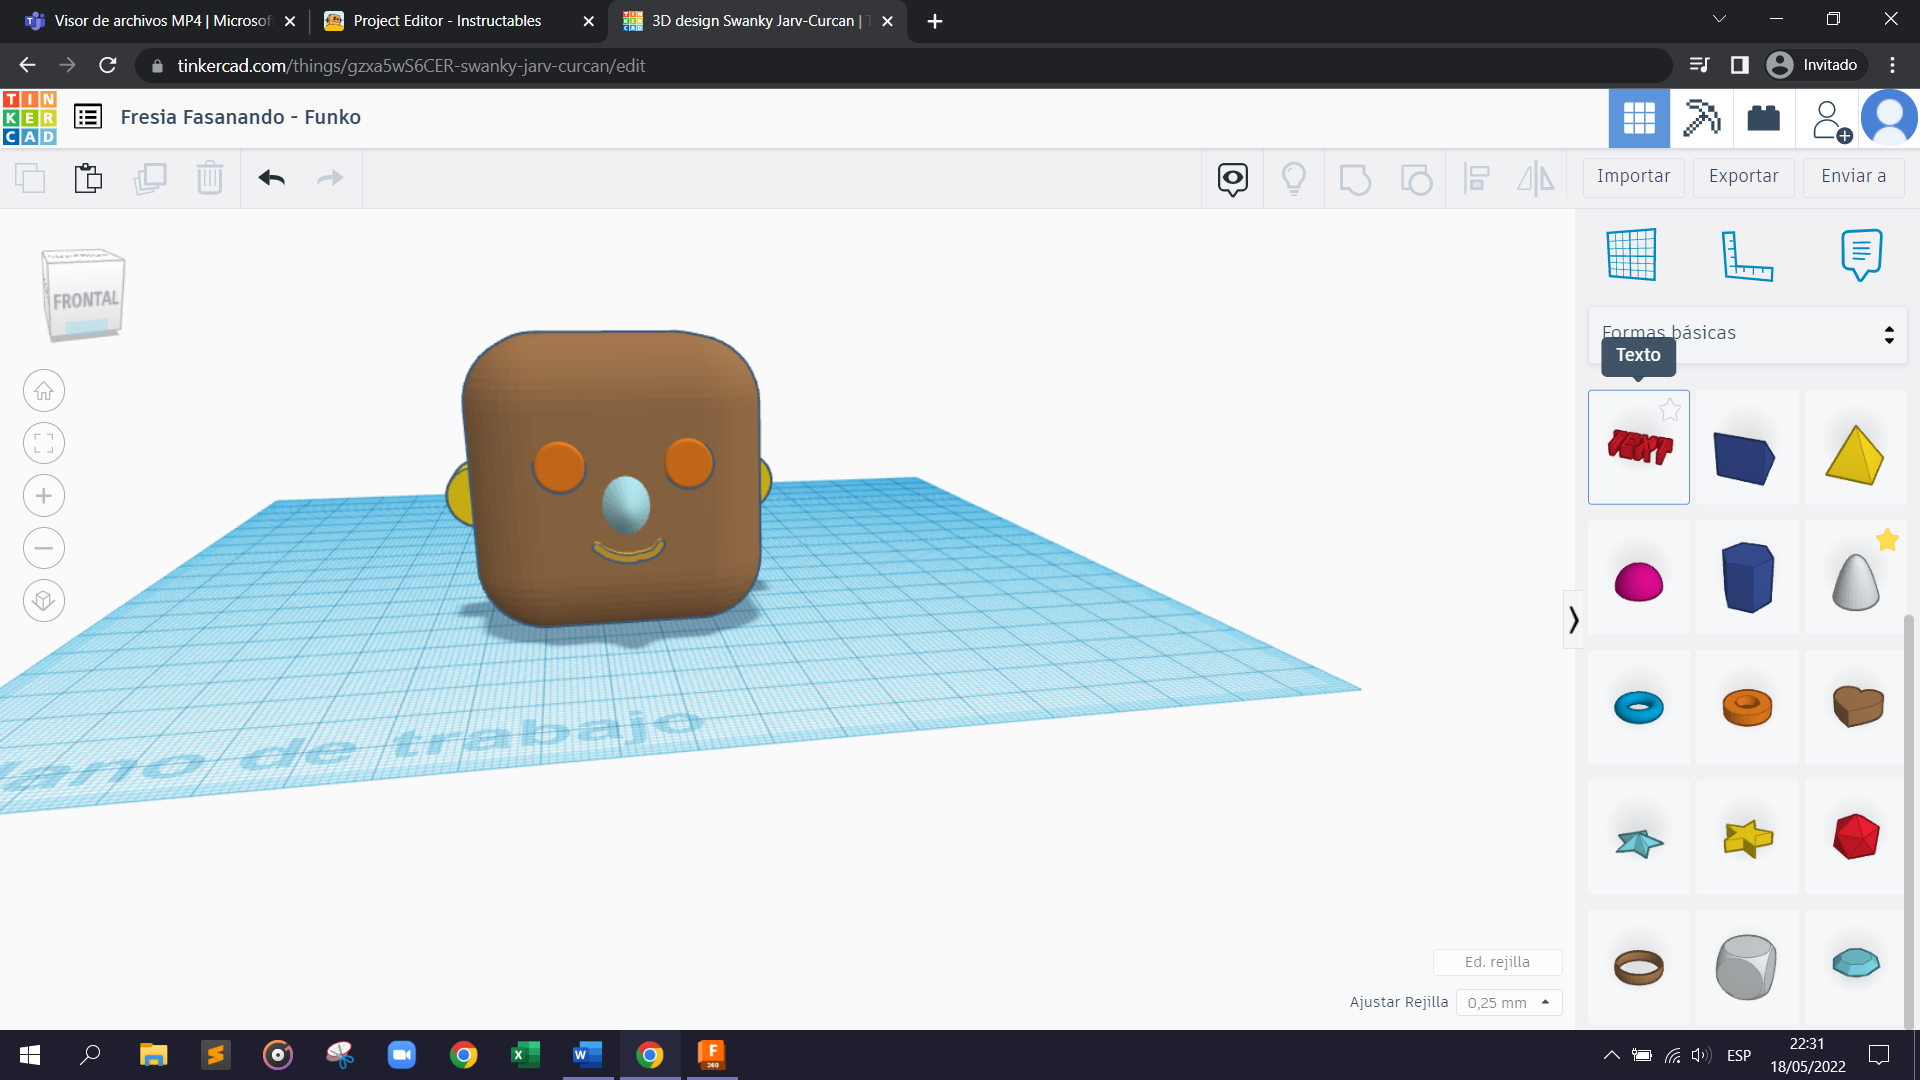Open the Workplane tool

point(1631,254)
